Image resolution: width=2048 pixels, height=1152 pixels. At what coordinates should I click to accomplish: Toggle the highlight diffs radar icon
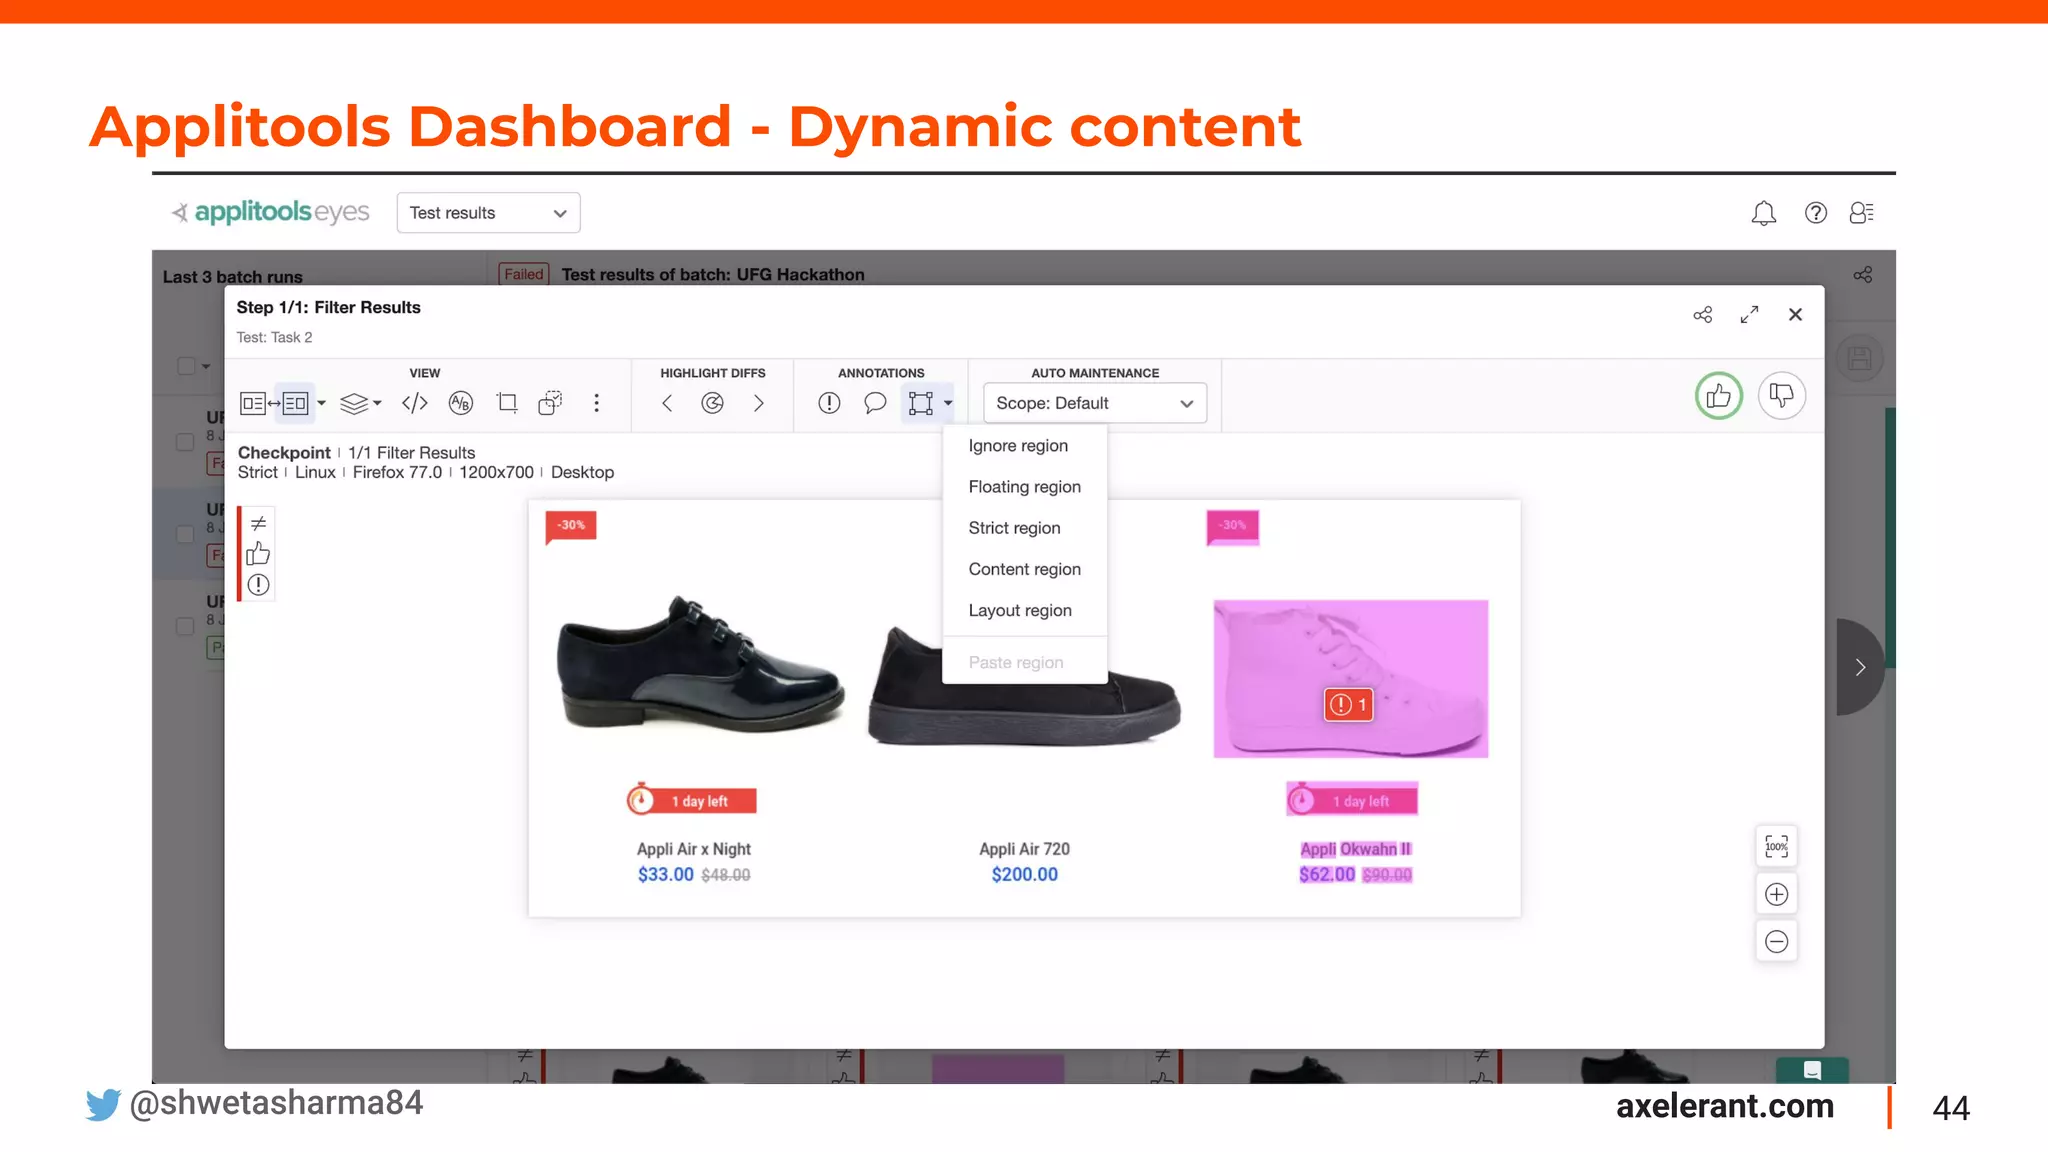coord(712,403)
